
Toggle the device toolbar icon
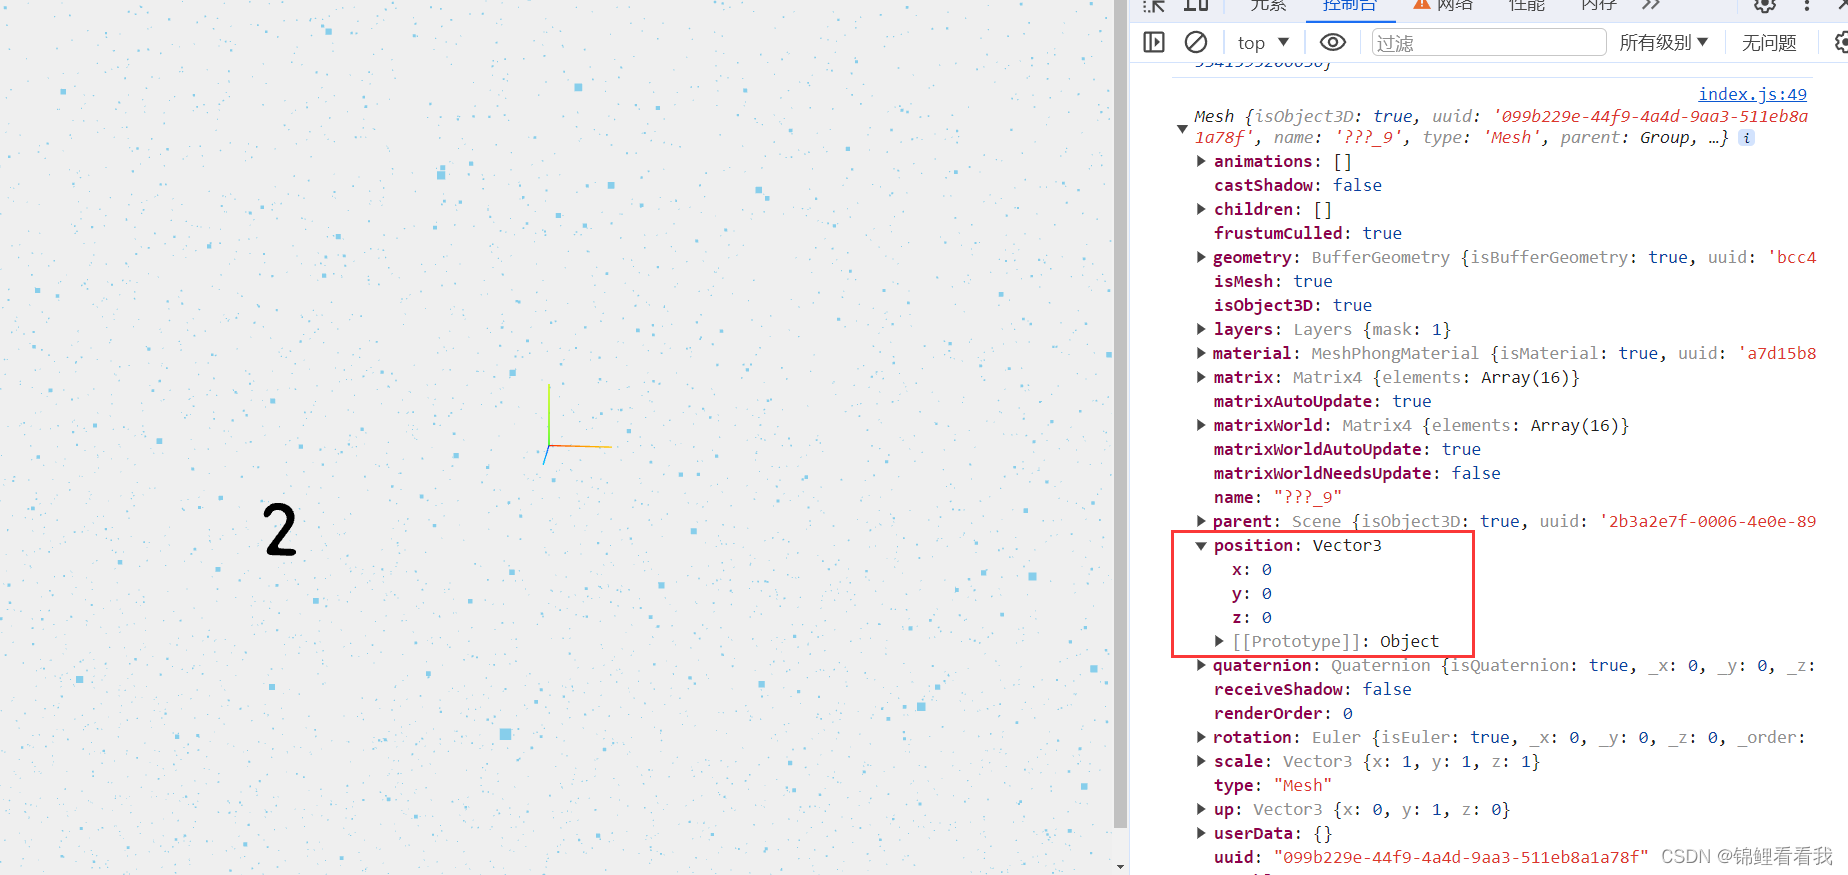(x=1196, y=5)
